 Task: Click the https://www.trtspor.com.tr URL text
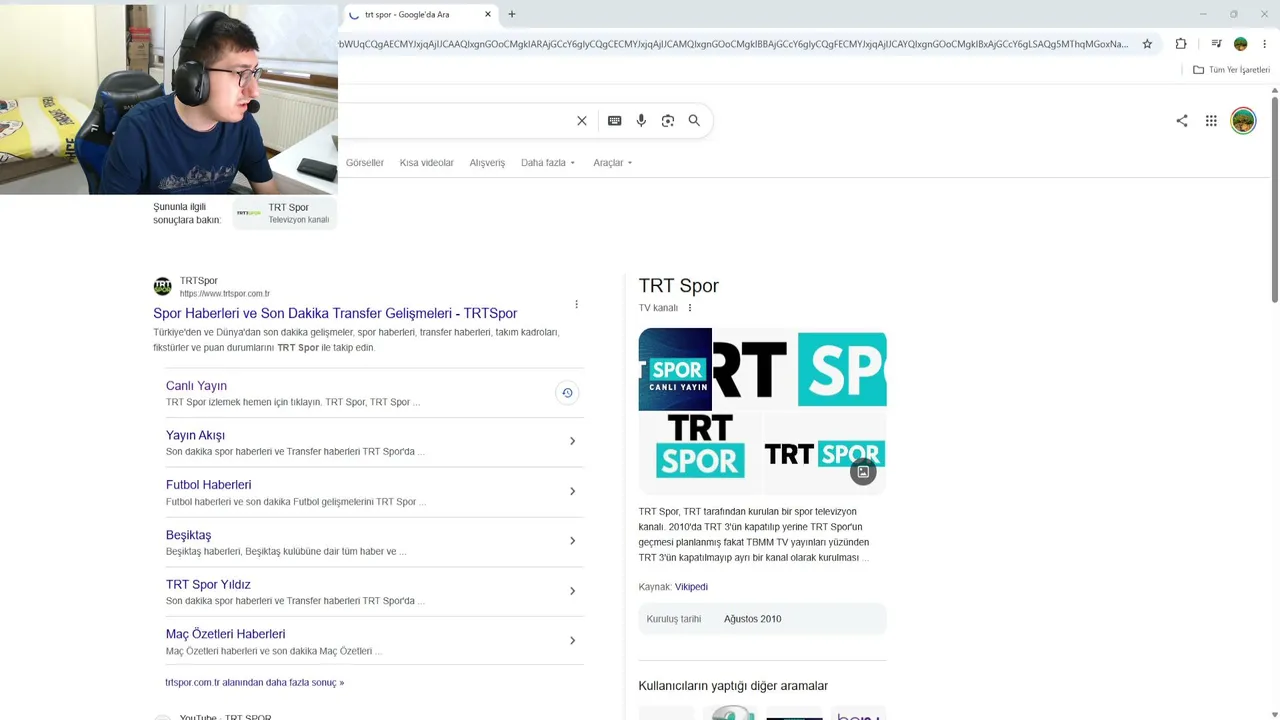coord(225,294)
